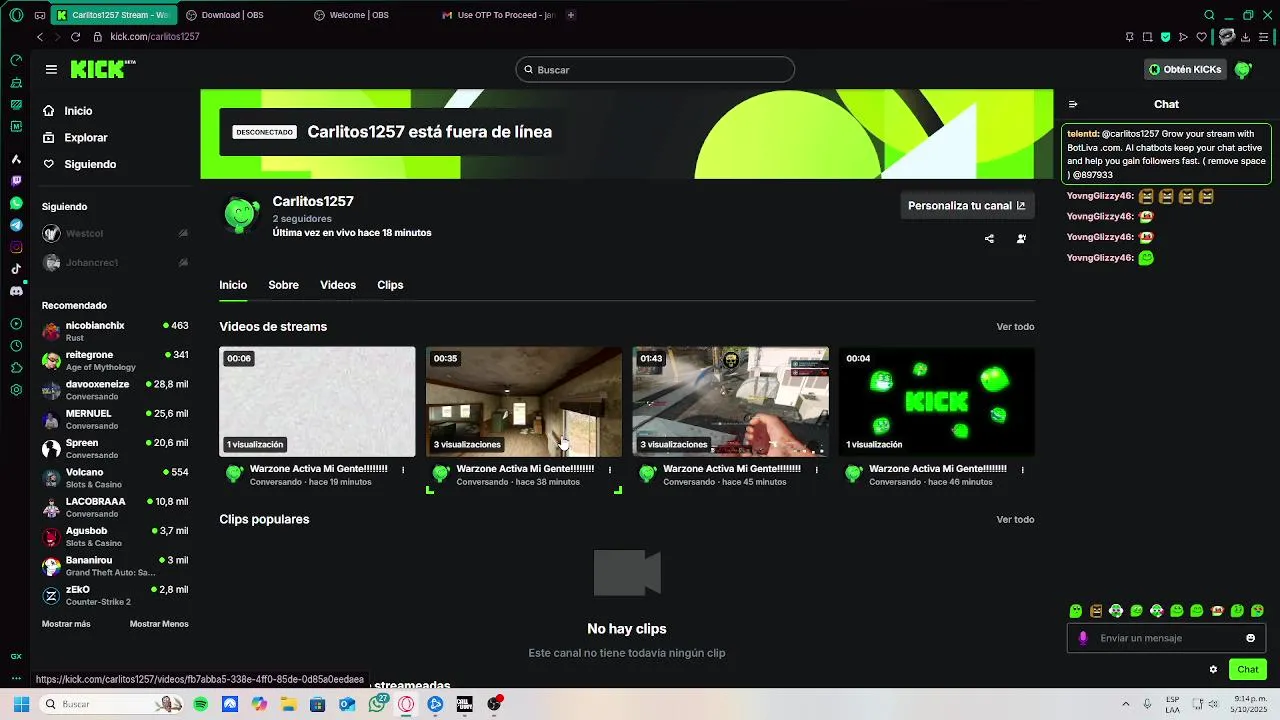1280x720 pixels.
Task: Open the 01:43 stream video thumbnail
Action: click(730, 402)
